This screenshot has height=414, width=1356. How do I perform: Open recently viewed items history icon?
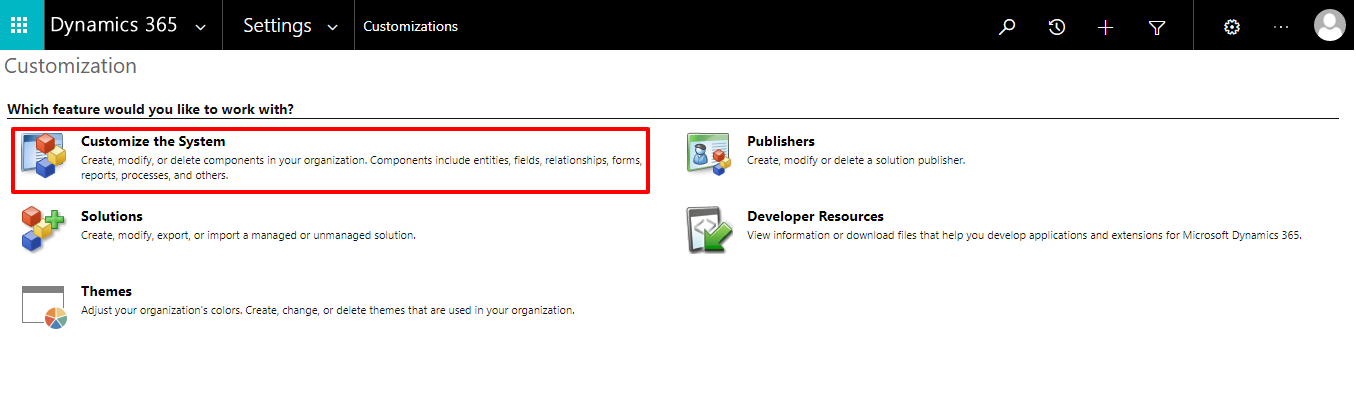tap(1056, 27)
